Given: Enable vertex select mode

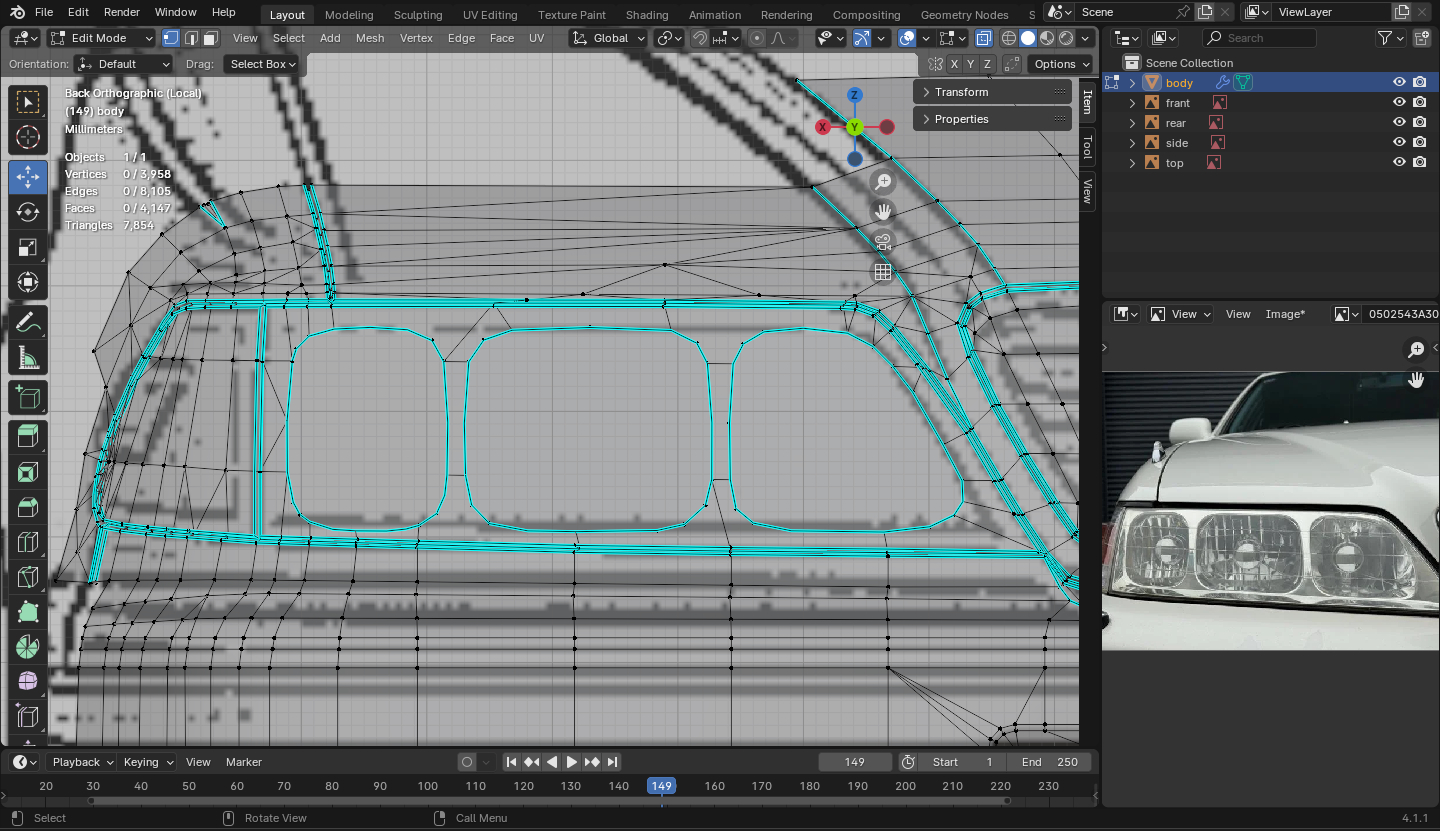Looking at the screenshot, I should (x=170, y=38).
